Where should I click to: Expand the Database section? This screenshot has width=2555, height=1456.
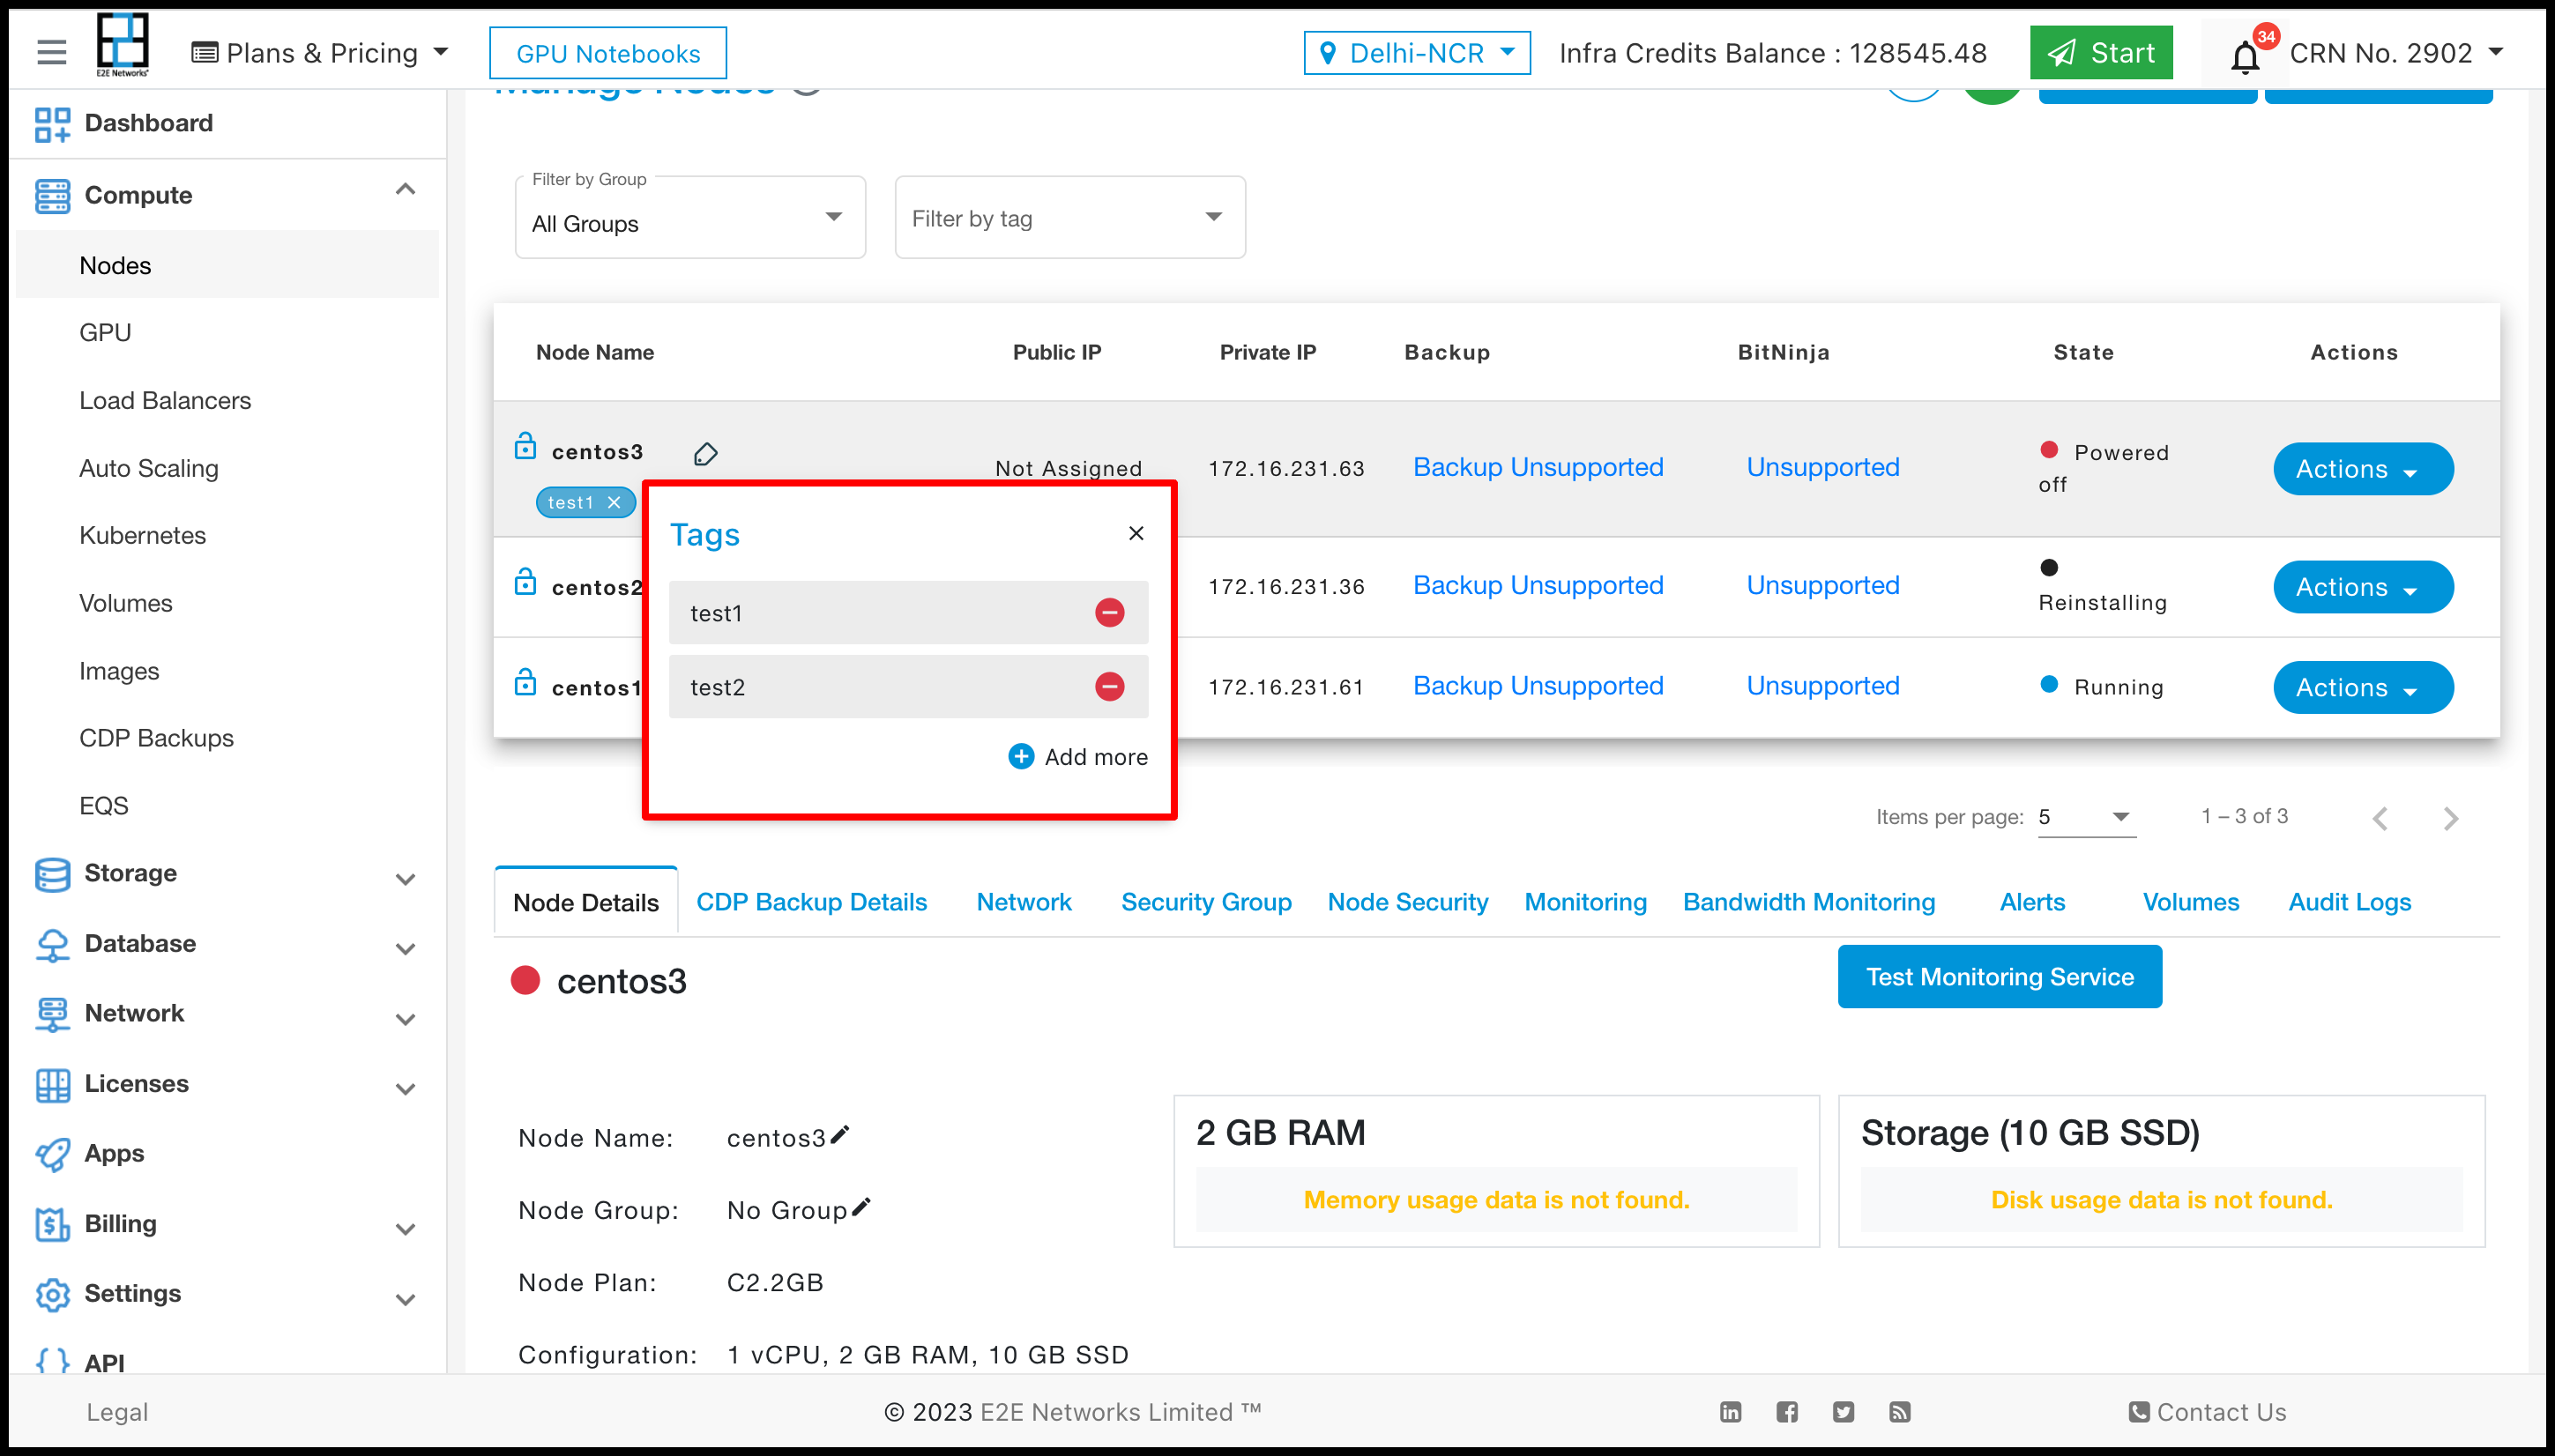pos(405,949)
